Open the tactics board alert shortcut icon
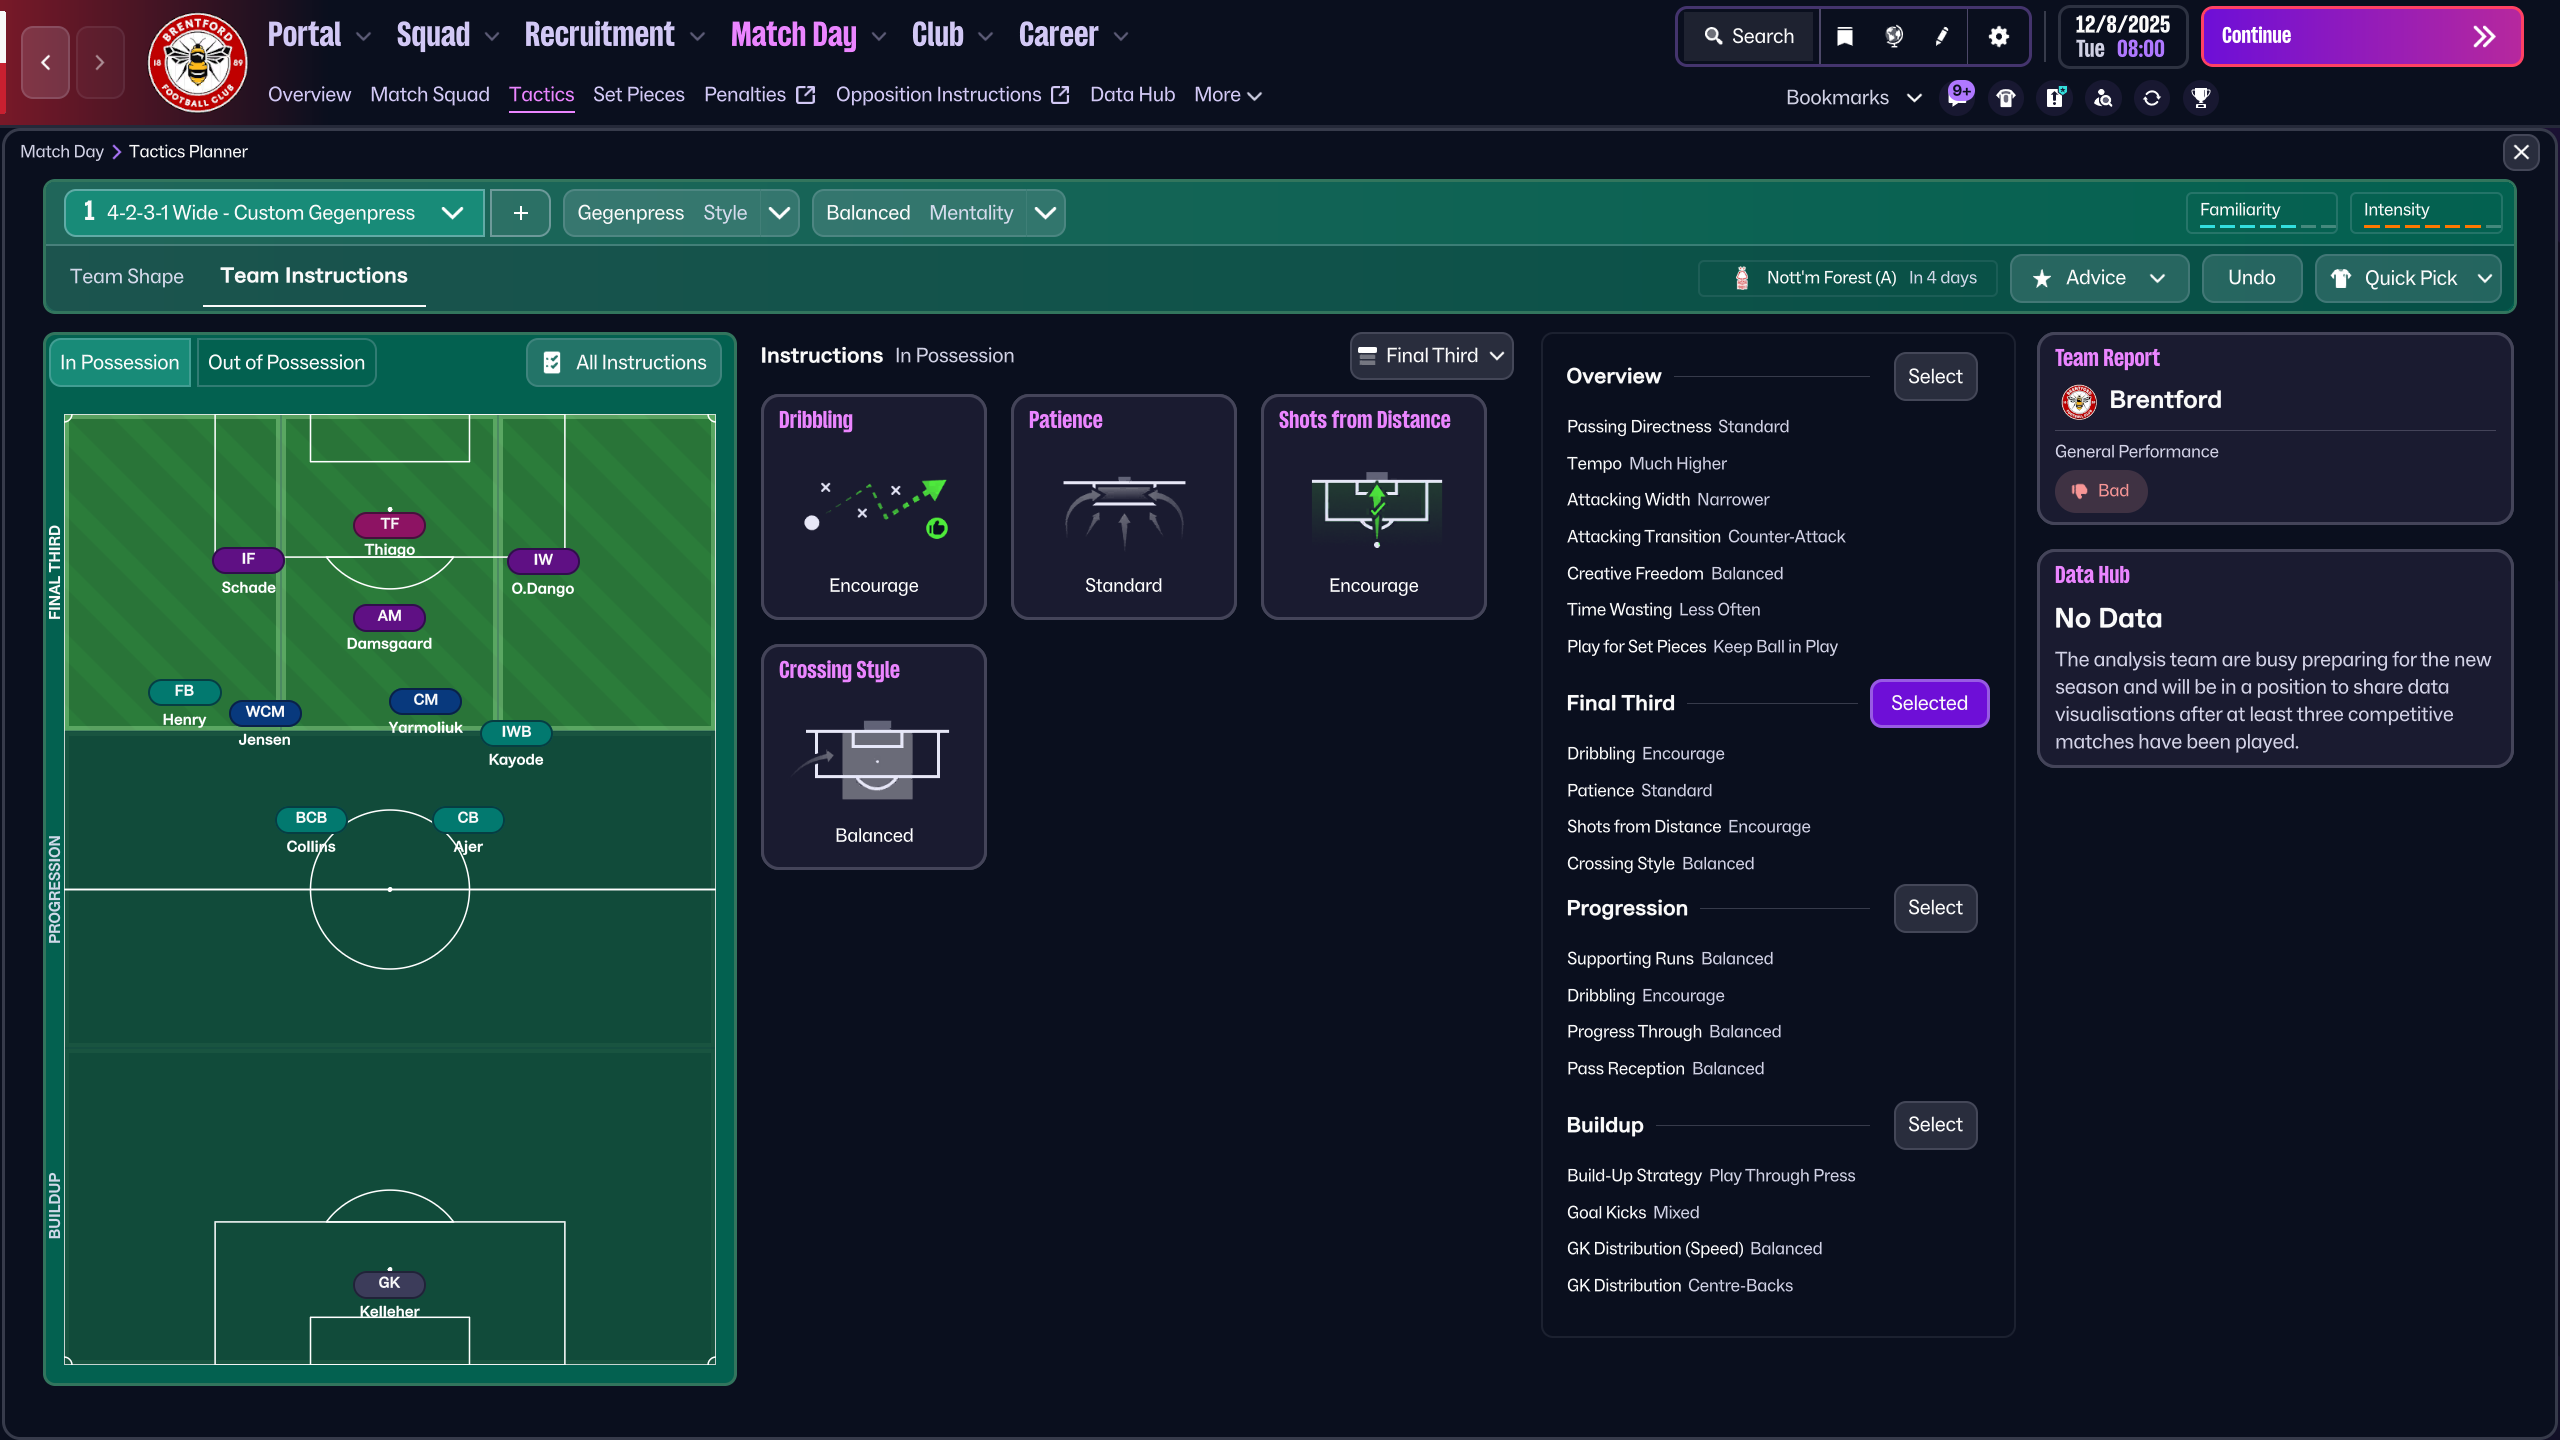 [2055, 97]
